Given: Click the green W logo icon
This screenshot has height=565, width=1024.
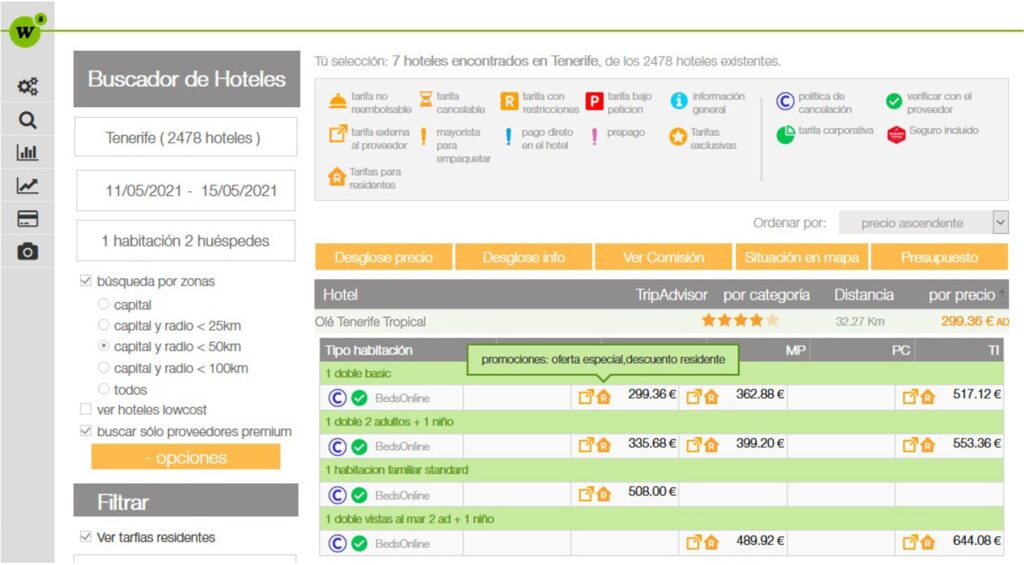Looking at the screenshot, I should 25,30.
